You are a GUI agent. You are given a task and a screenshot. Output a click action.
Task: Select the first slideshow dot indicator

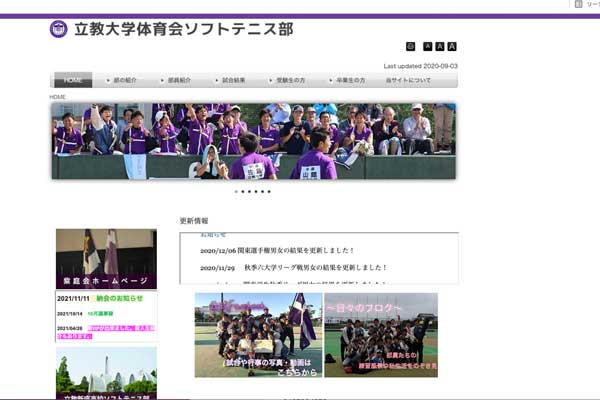click(x=236, y=191)
